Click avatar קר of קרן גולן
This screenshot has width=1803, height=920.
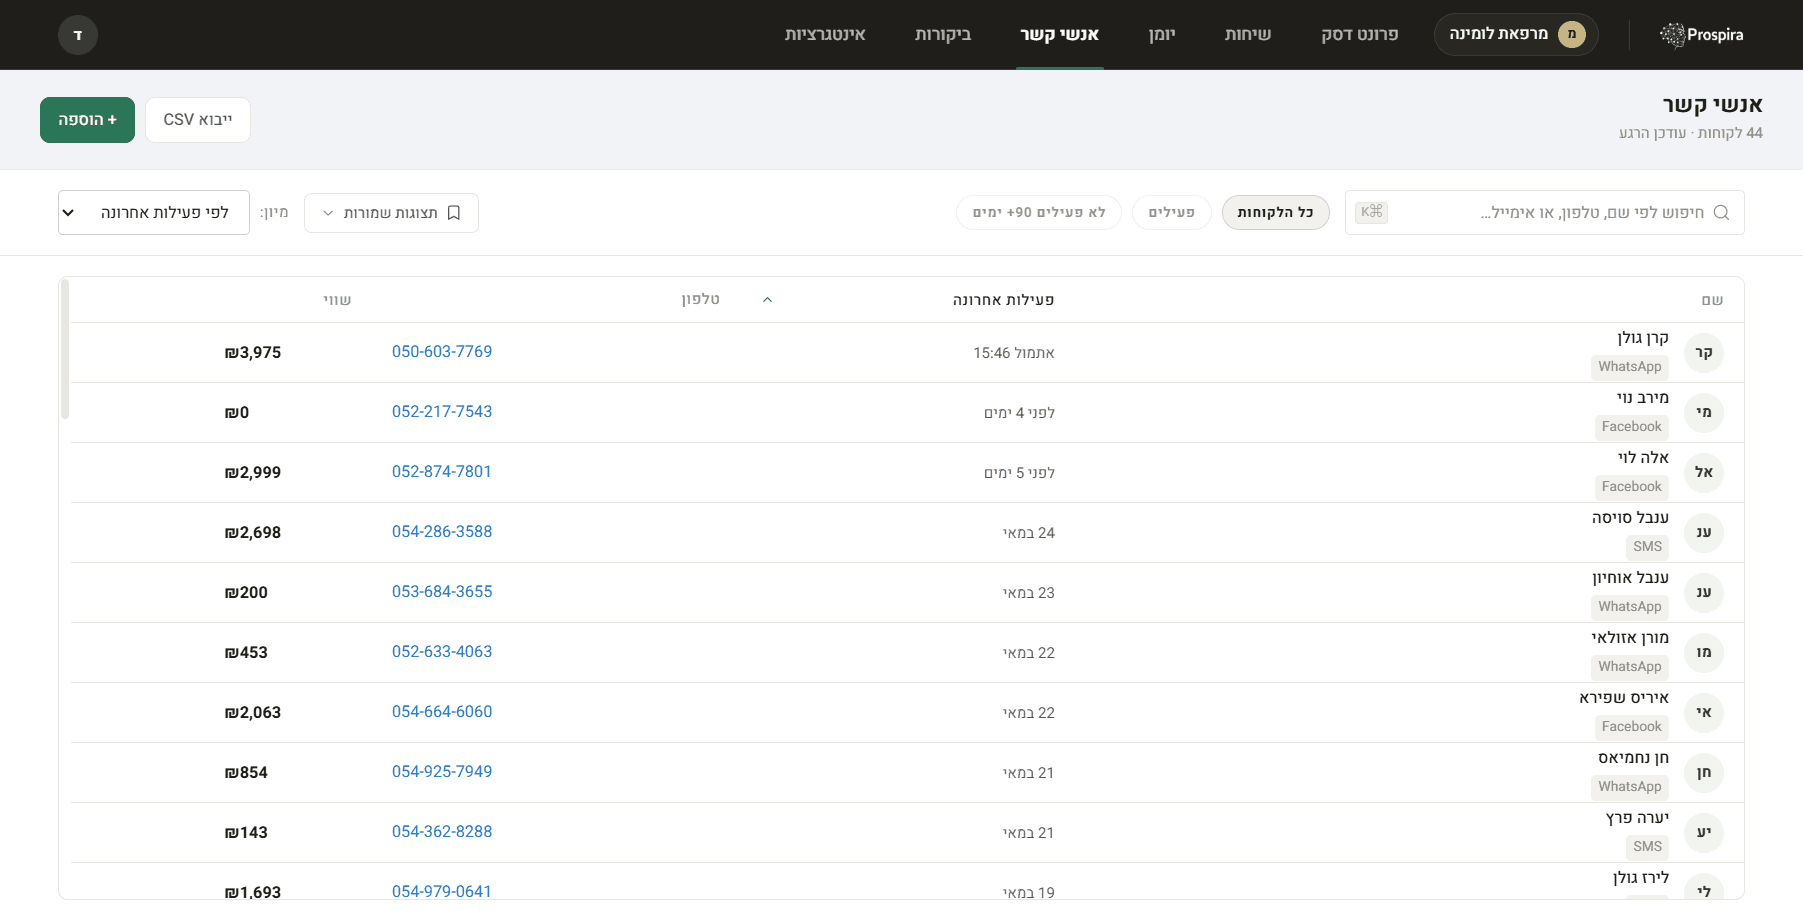pos(1704,352)
